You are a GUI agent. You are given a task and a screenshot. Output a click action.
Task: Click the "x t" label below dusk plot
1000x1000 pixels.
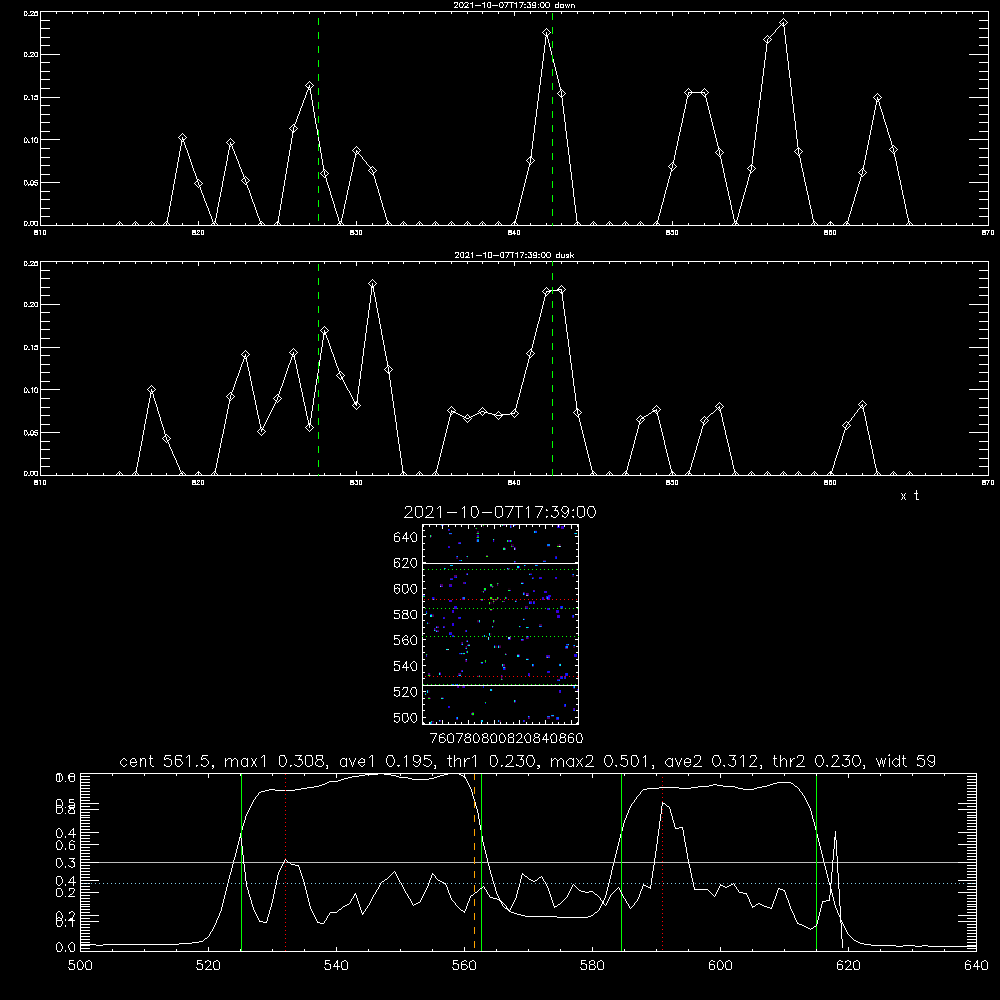pyautogui.click(x=909, y=496)
